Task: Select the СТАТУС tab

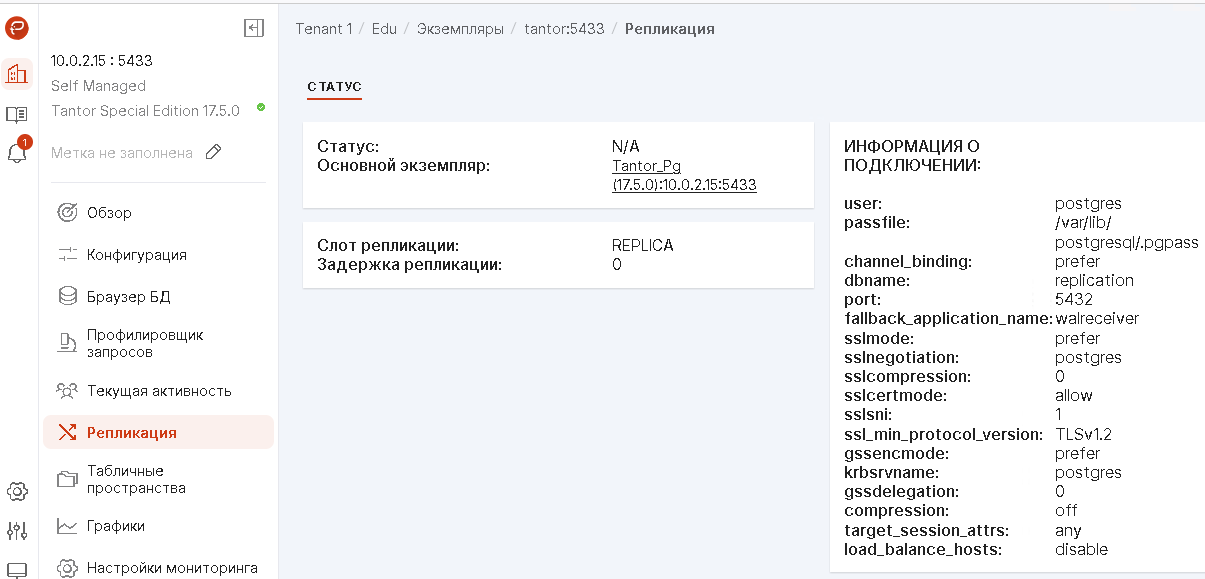Action: click(334, 87)
